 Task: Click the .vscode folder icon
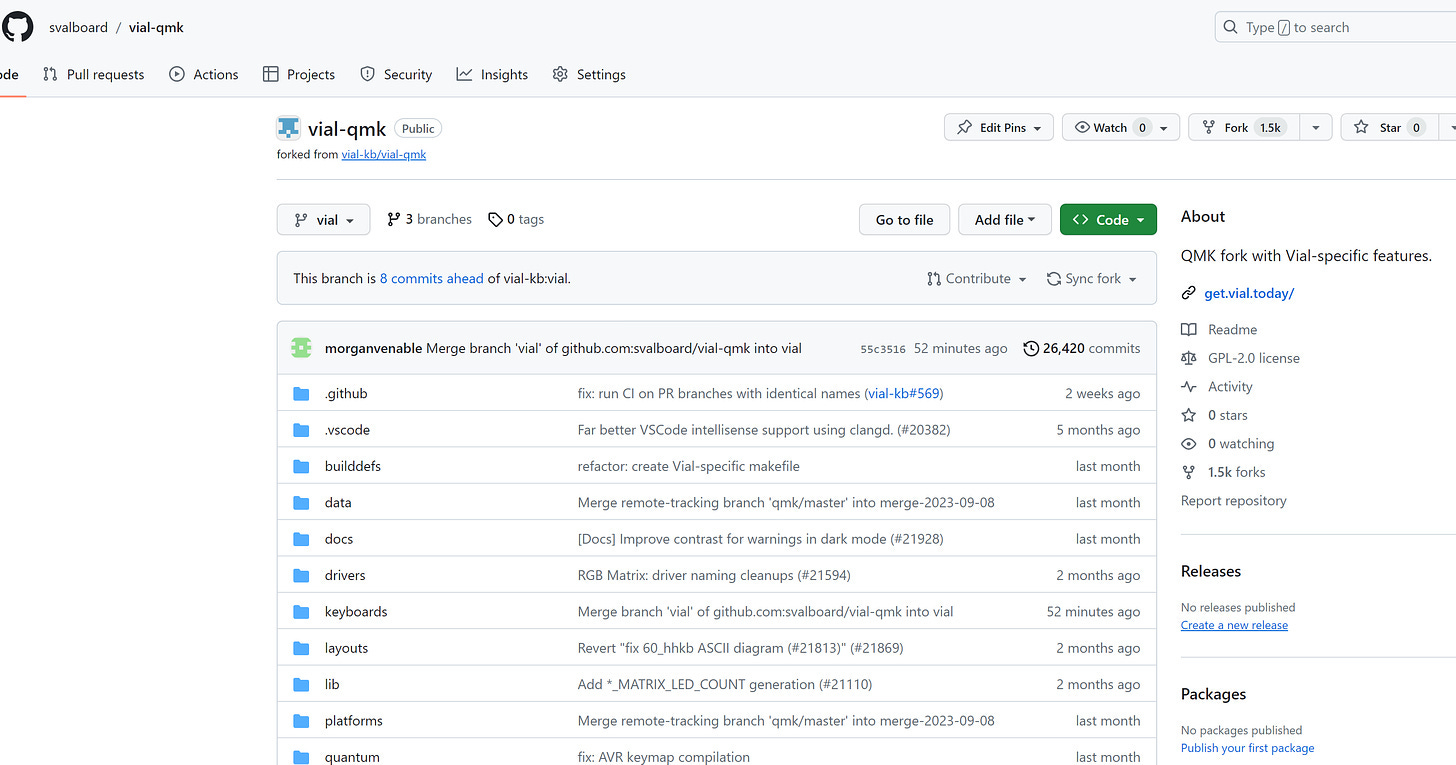point(301,430)
